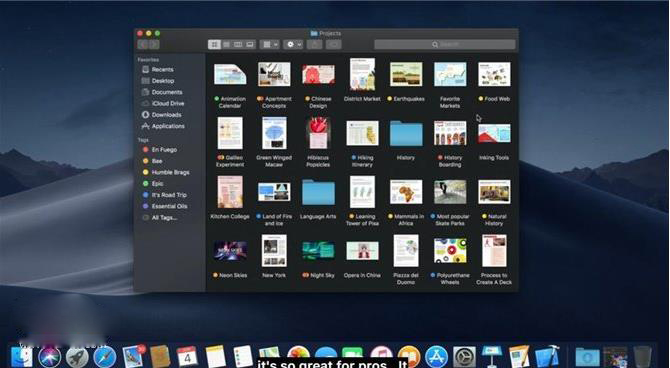Click the Edit Tags toolbar button
The width and height of the screenshot is (670, 368).
[x=334, y=44]
